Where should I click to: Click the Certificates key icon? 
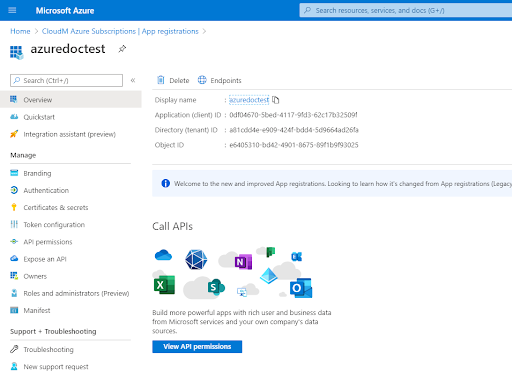[14, 207]
